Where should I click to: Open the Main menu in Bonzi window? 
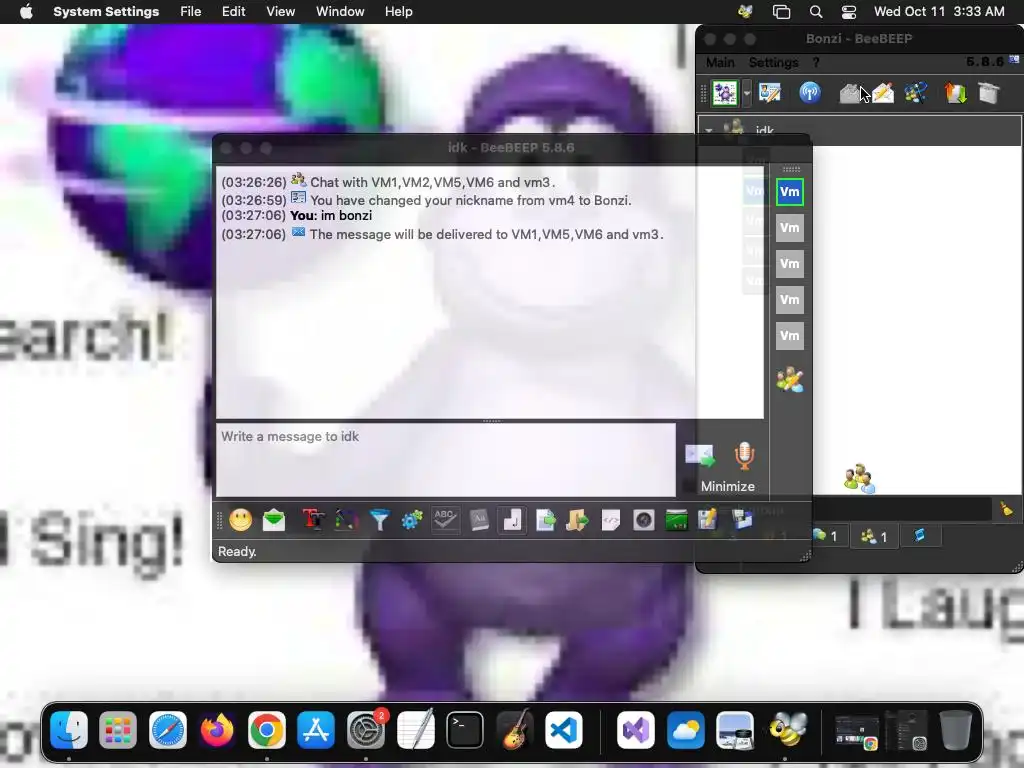[720, 62]
